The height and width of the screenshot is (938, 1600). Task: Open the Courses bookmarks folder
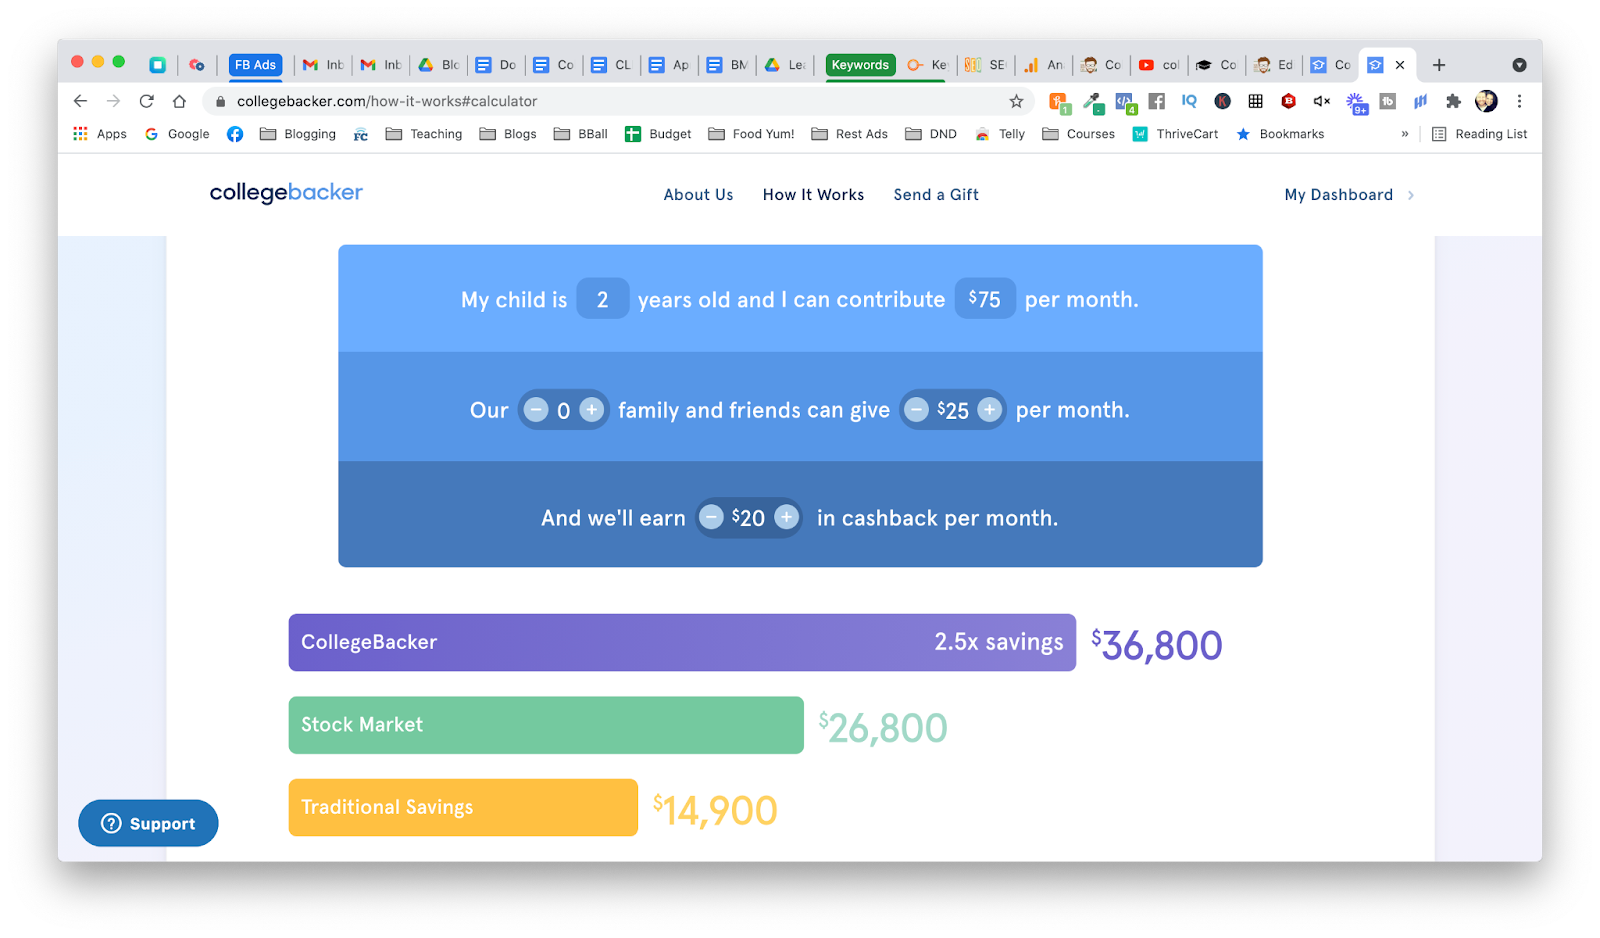point(1078,134)
